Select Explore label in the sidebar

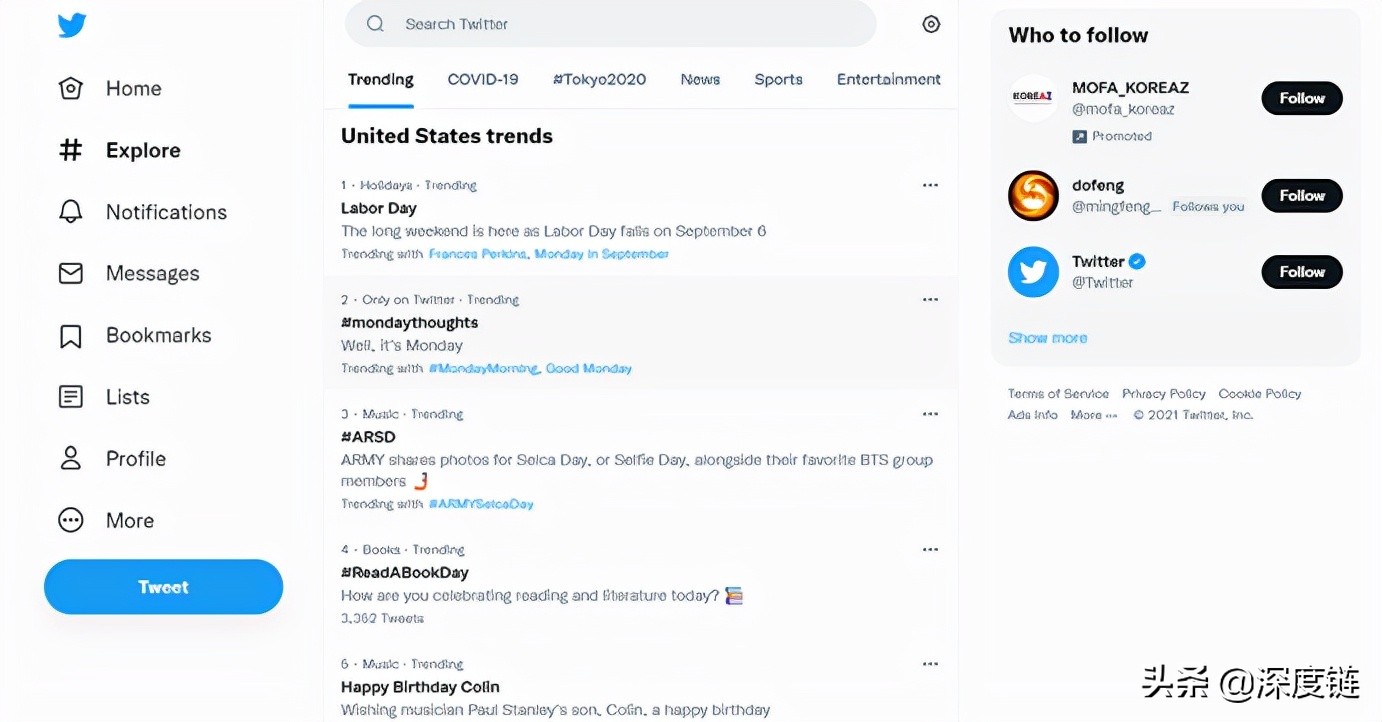click(143, 150)
